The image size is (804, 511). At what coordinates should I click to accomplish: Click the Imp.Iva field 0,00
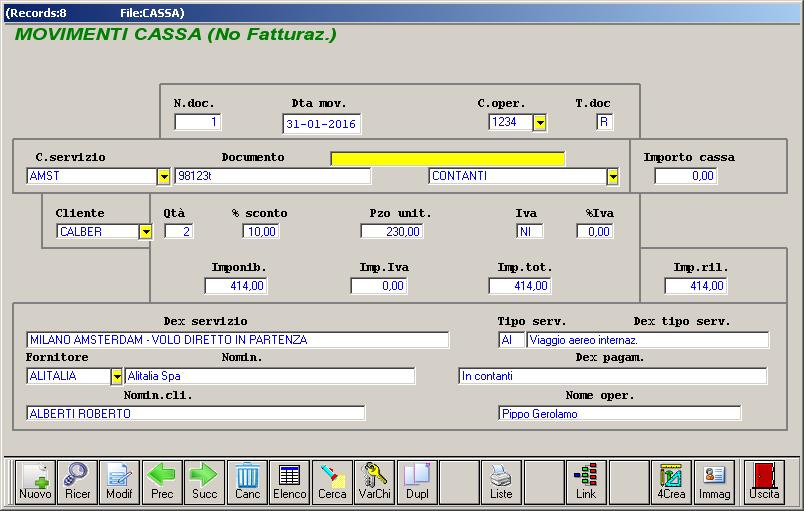pos(379,286)
